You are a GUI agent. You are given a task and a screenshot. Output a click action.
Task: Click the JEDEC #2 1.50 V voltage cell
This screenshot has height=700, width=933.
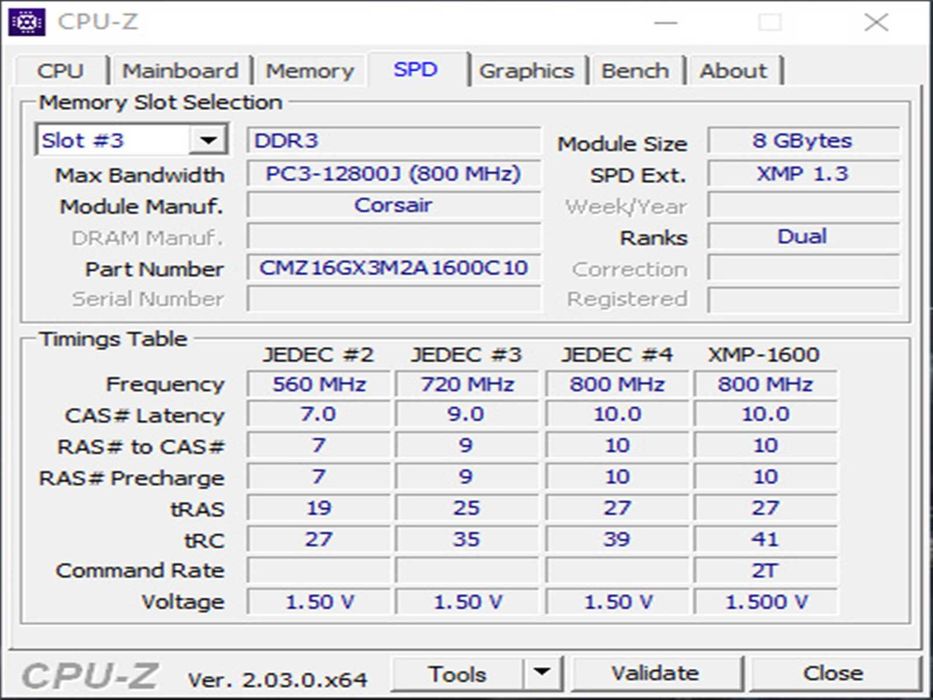click(318, 602)
